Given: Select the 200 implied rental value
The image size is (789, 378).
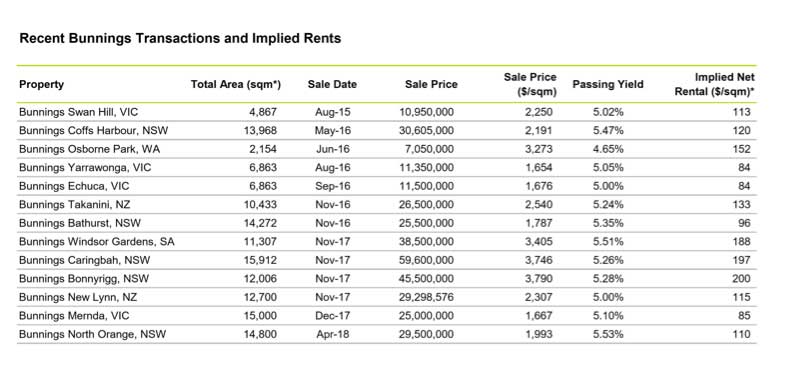Looking at the screenshot, I should [x=741, y=278].
